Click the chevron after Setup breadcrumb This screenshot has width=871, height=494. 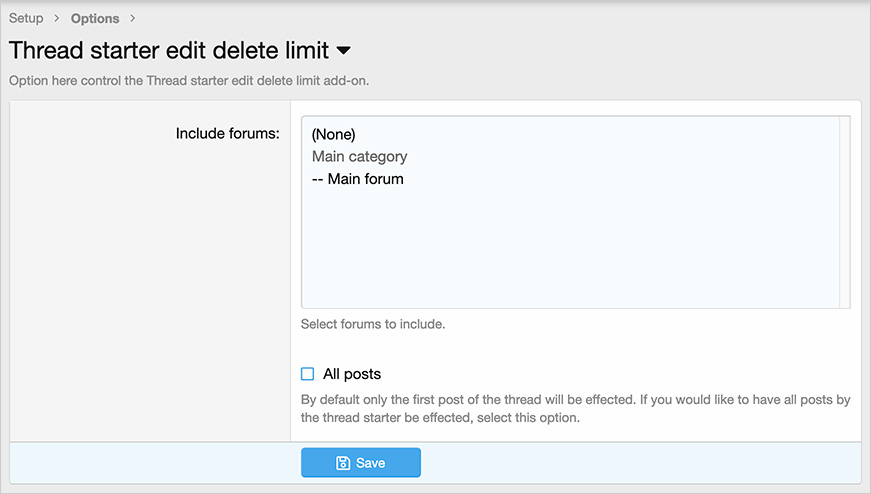57,18
